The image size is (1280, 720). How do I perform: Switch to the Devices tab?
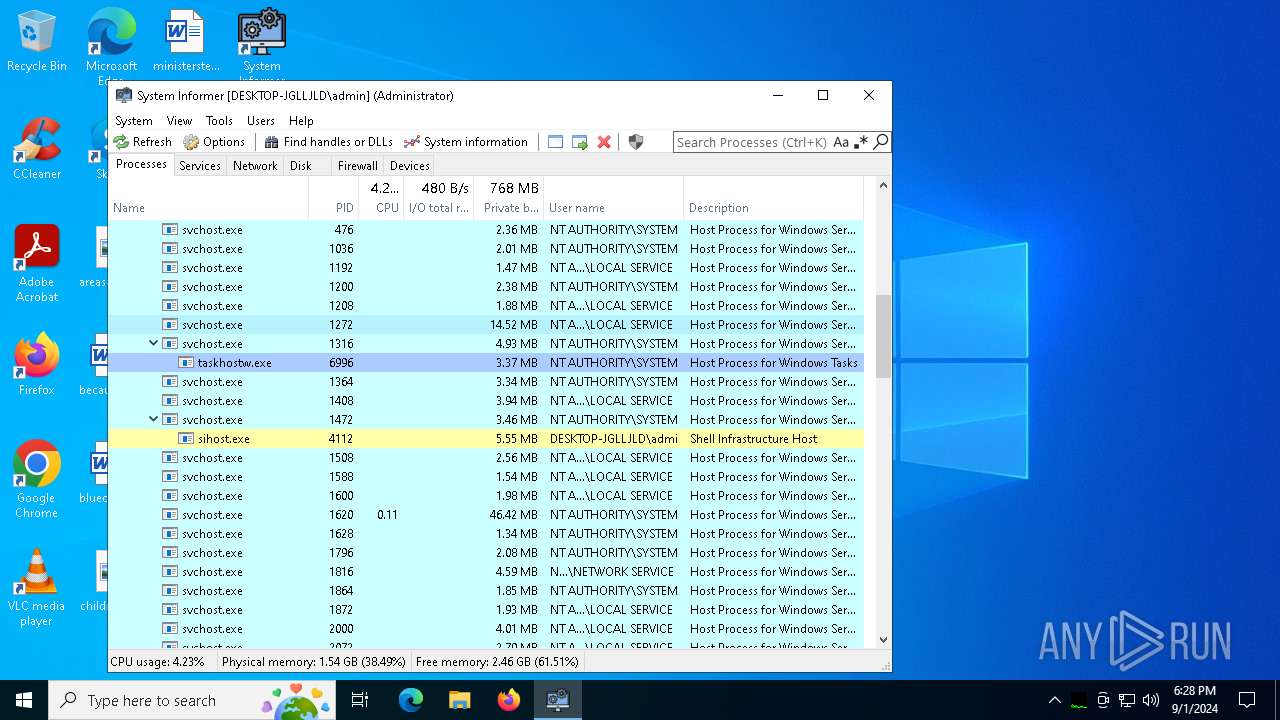coord(410,166)
